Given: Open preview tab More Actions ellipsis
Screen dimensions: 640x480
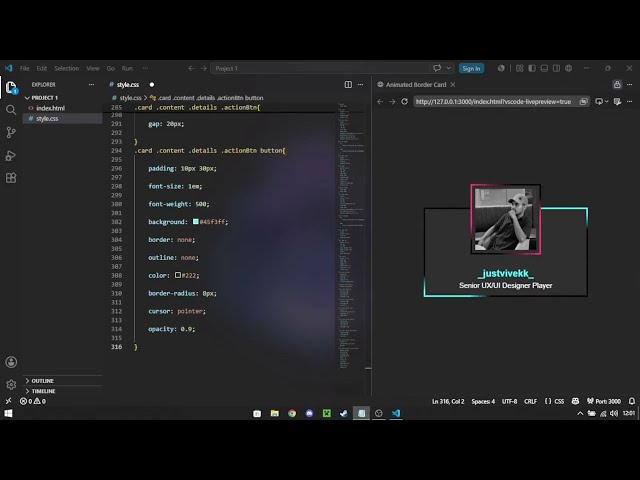Looking at the screenshot, I should (629, 84).
